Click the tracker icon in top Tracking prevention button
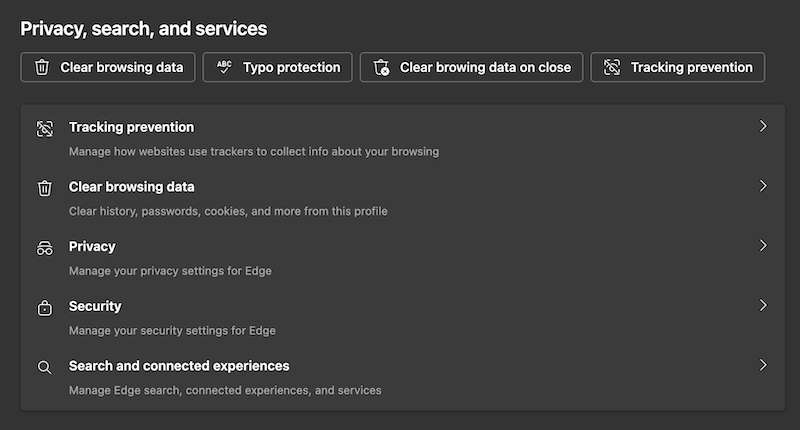The image size is (800, 430). click(612, 68)
